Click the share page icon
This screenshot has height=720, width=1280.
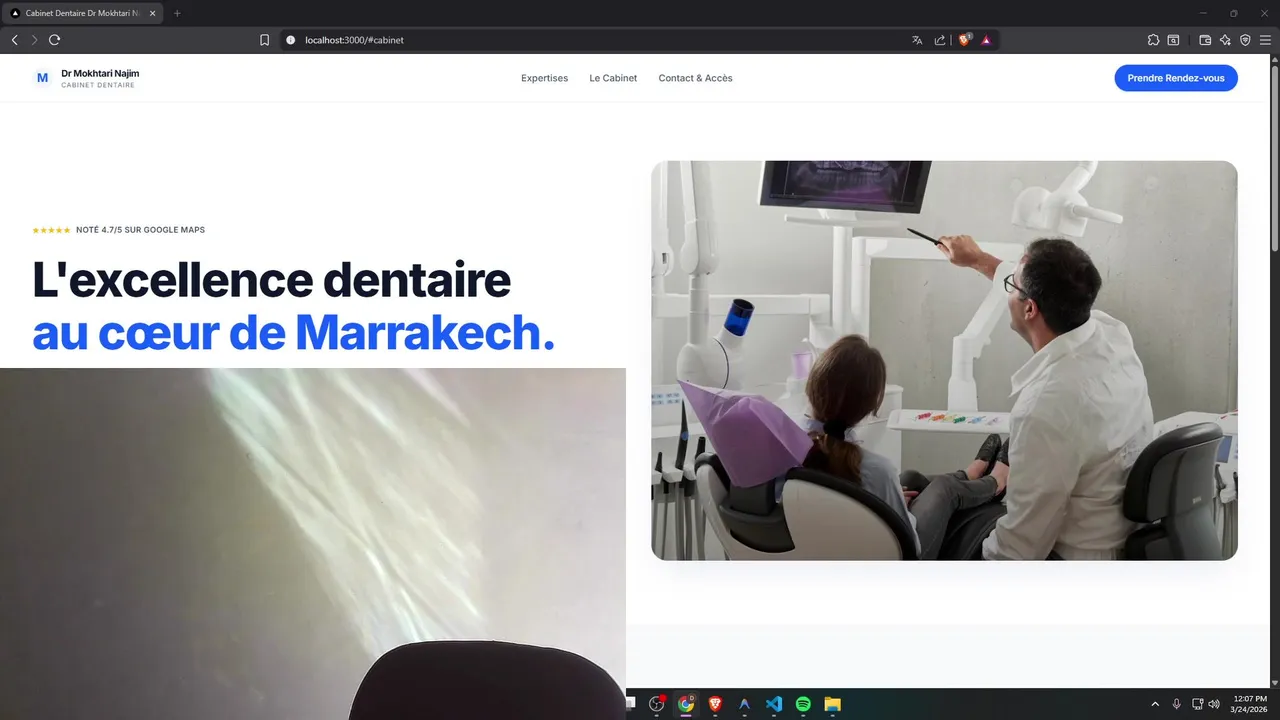point(940,40)
